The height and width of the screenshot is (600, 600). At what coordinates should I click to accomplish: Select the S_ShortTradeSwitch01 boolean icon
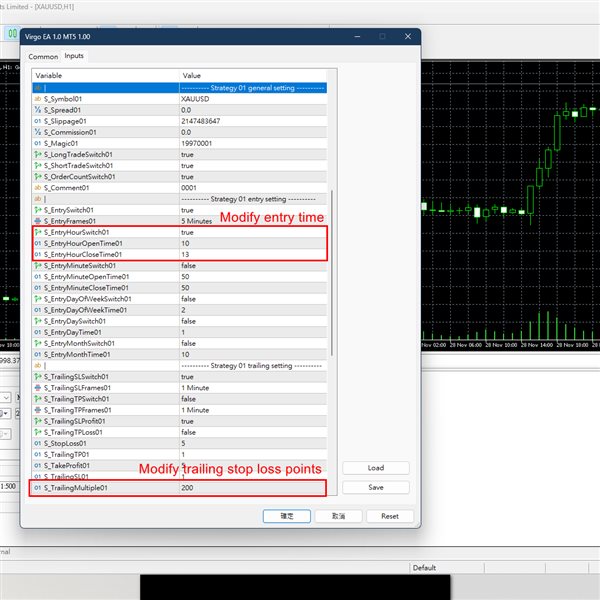tap(38, 165)
